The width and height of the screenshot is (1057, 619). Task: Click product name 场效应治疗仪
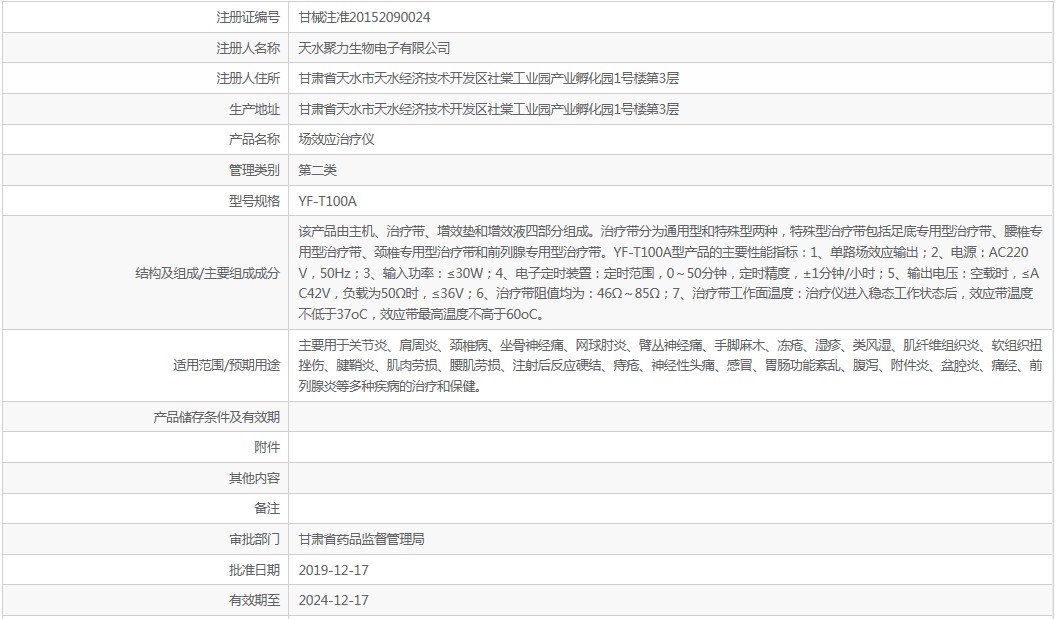click(336, 140)
